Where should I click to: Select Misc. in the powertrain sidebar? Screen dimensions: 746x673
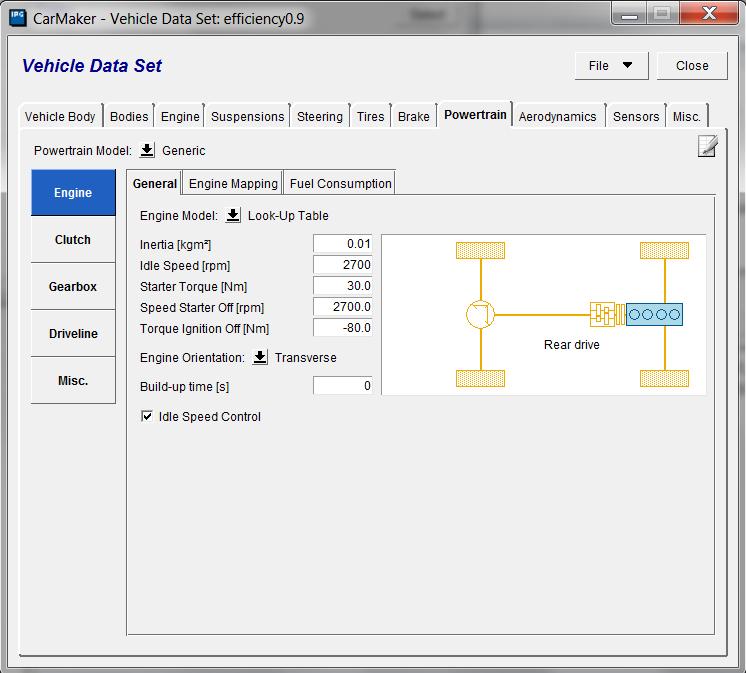73,380
